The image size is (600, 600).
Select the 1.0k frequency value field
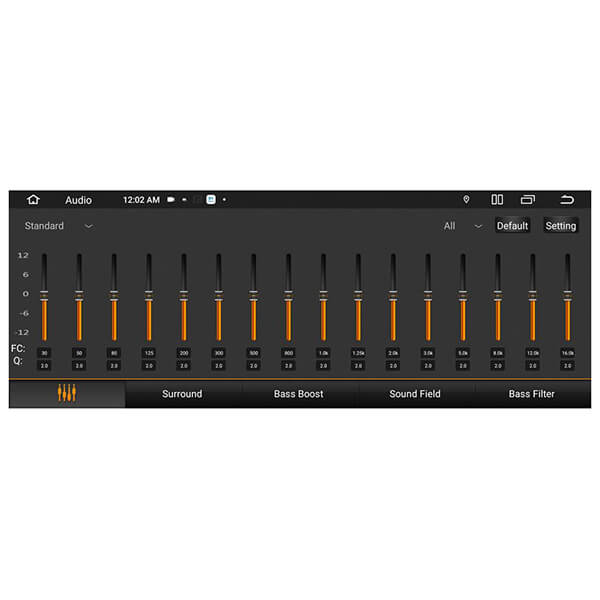[x=323, y=353]
